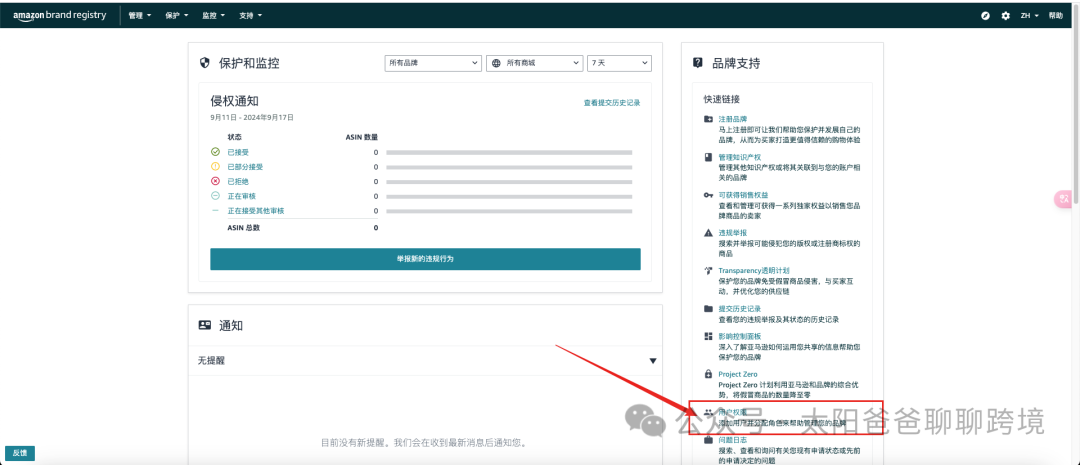The height and width of the screenshot is (465, 1080).
Task: Open settings gear icon in top bar
Action: [x=1006, y=15]
